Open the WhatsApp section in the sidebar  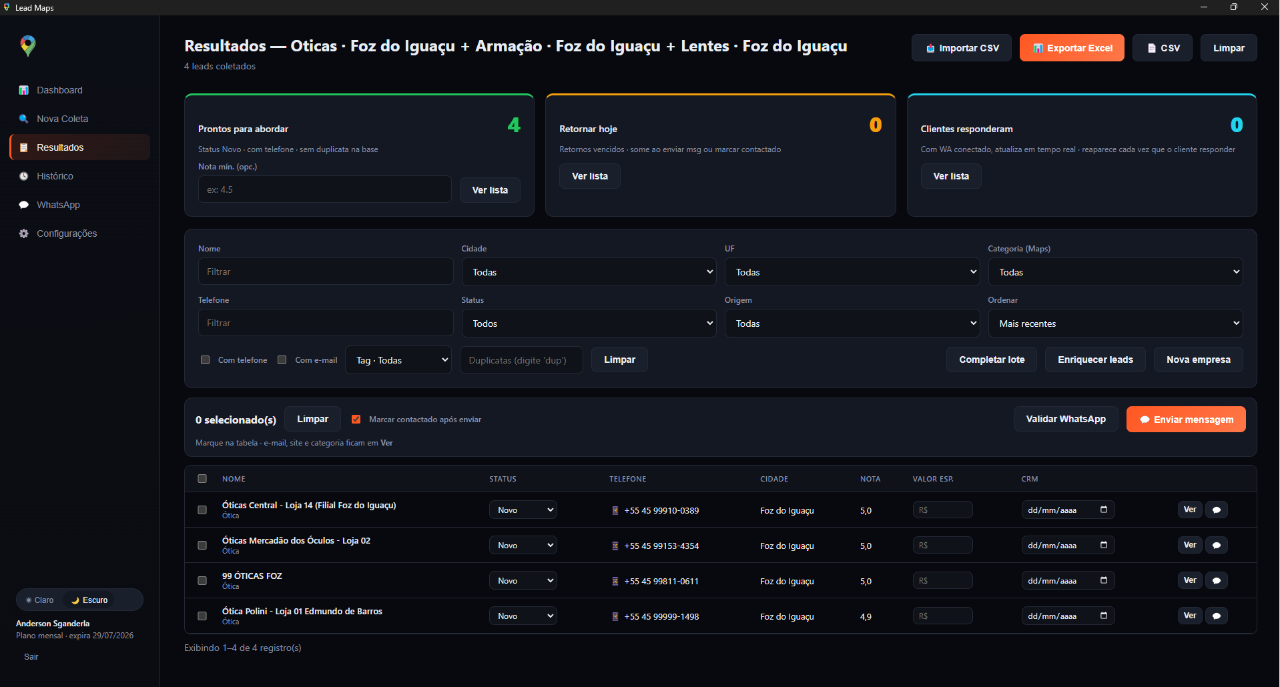pyautogui.click(x=80, y=205)
